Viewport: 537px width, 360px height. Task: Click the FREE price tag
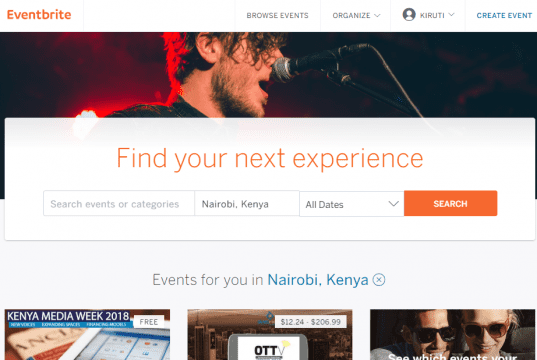pos(149,322)
